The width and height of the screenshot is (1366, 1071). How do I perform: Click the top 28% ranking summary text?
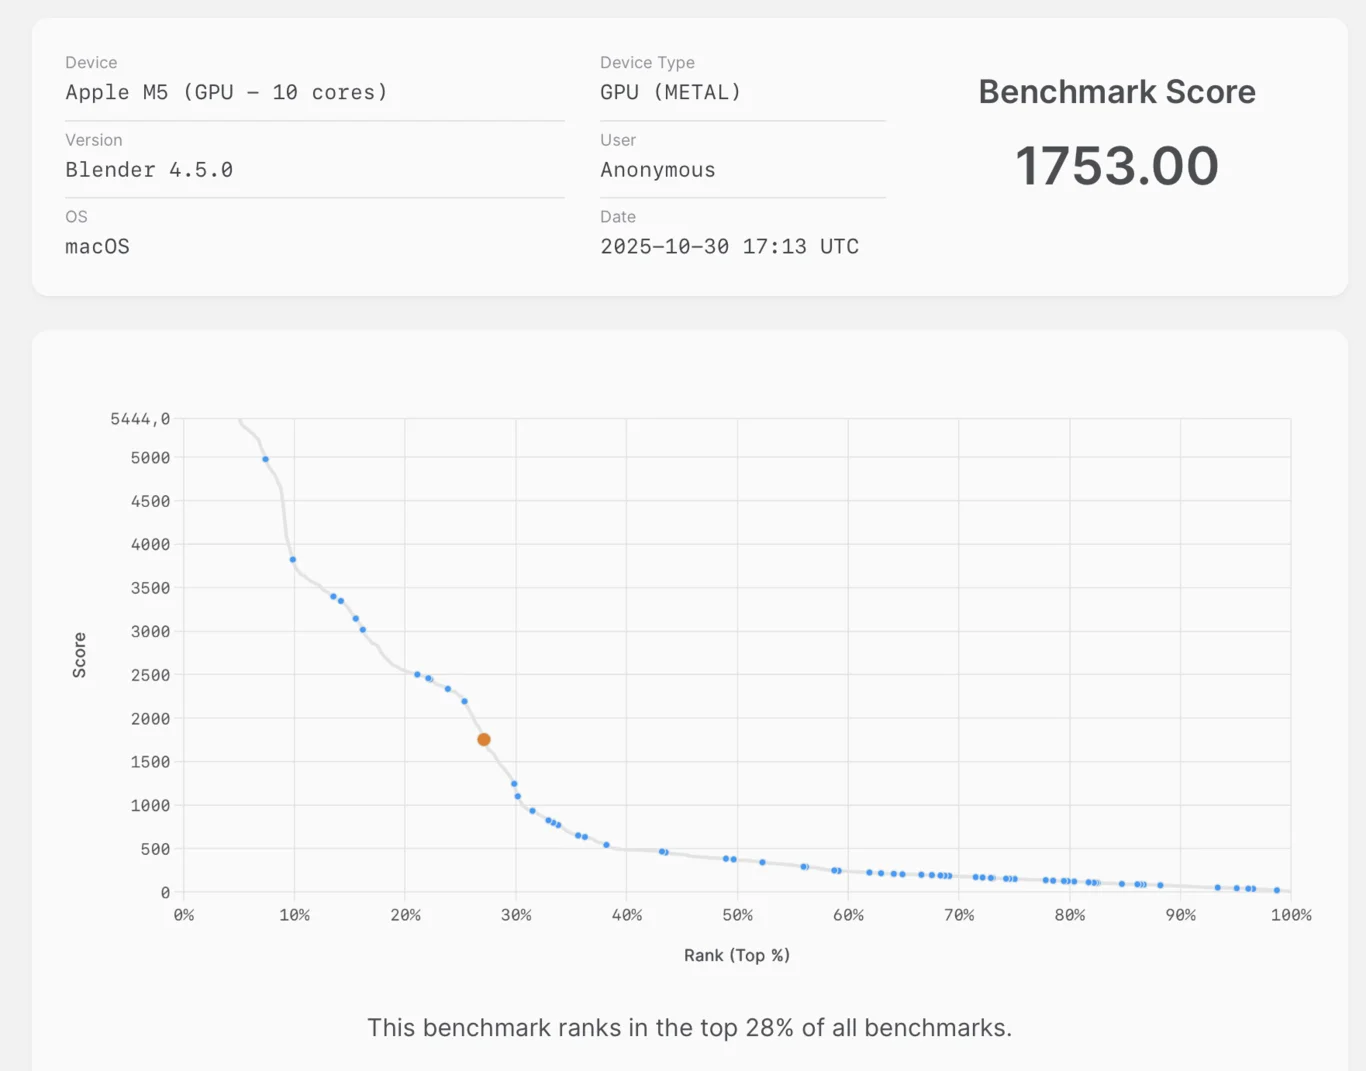click(689, 1028)
